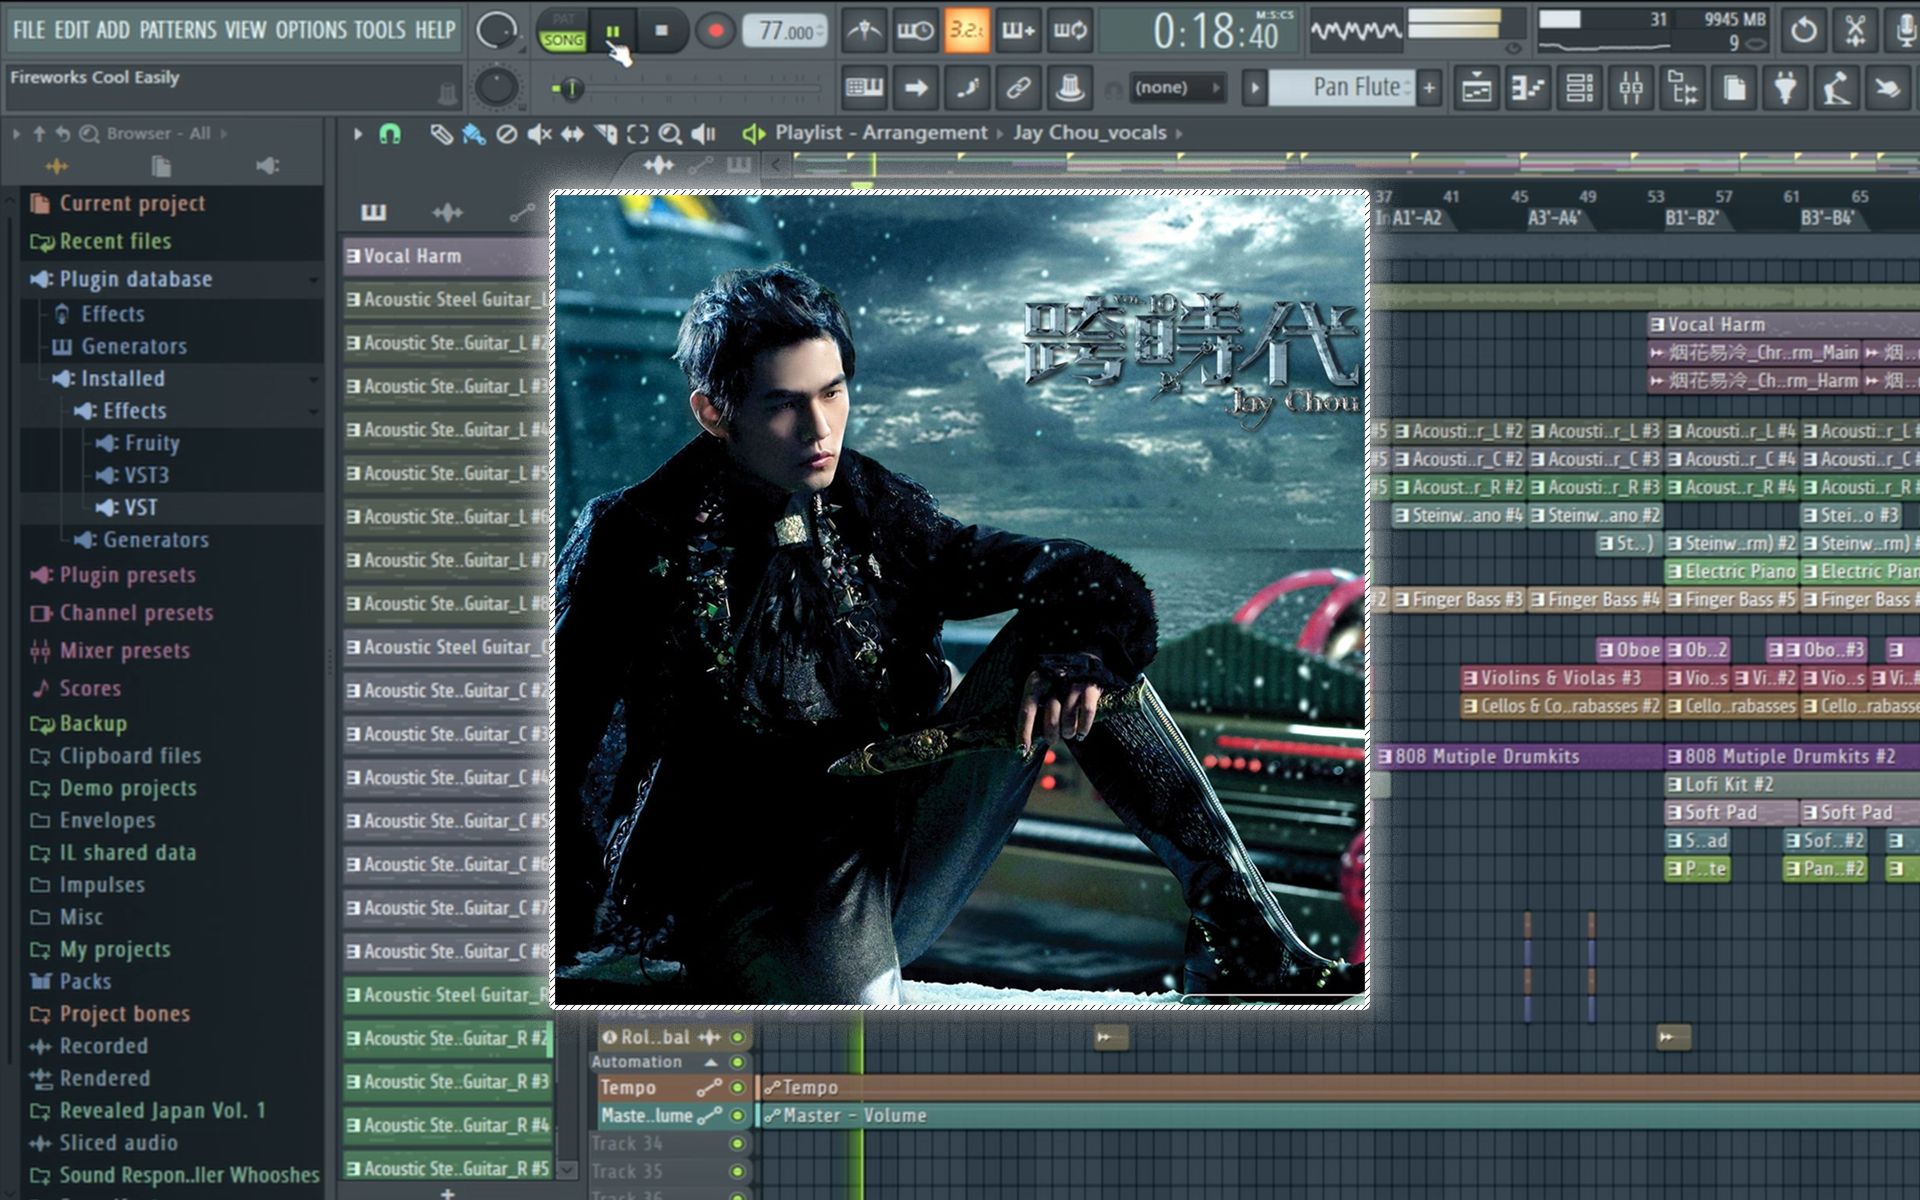1920x1200 pixels.
Task: Select the playlist zoom magnifier tool
Action: [x=670, y=133]
